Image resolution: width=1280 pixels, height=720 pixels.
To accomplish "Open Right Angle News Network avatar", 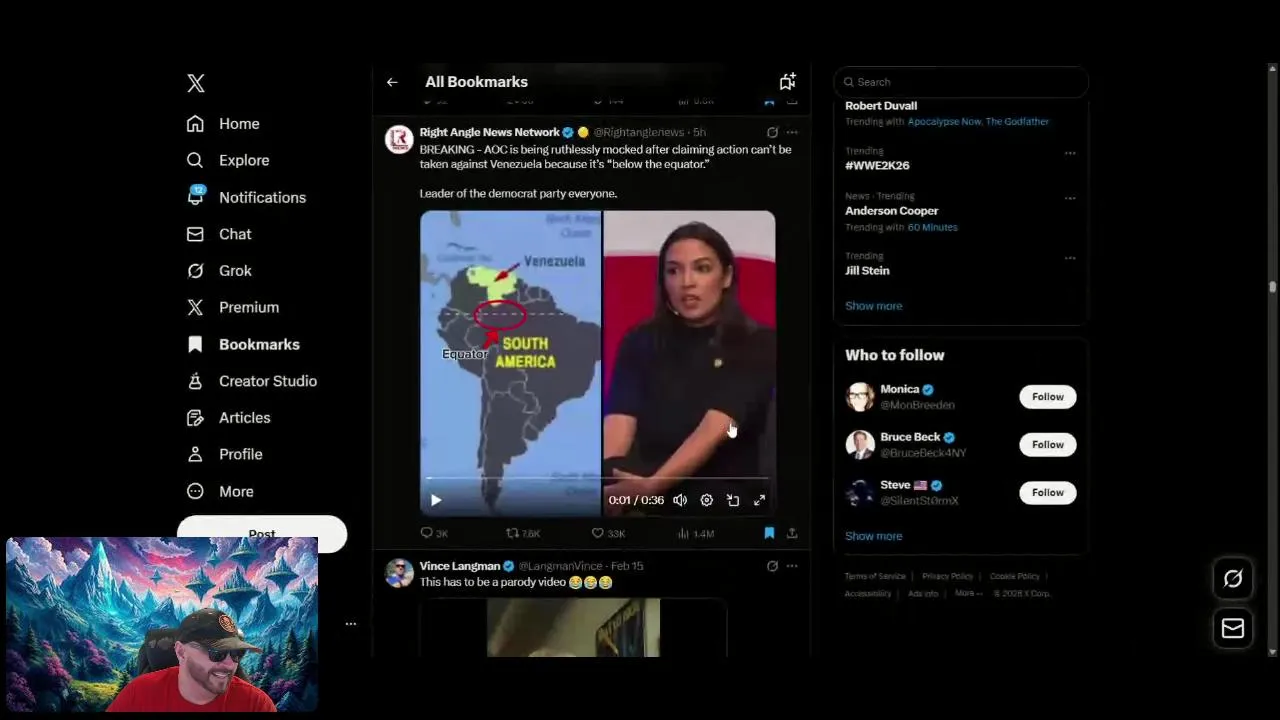I will pos(399,139).
